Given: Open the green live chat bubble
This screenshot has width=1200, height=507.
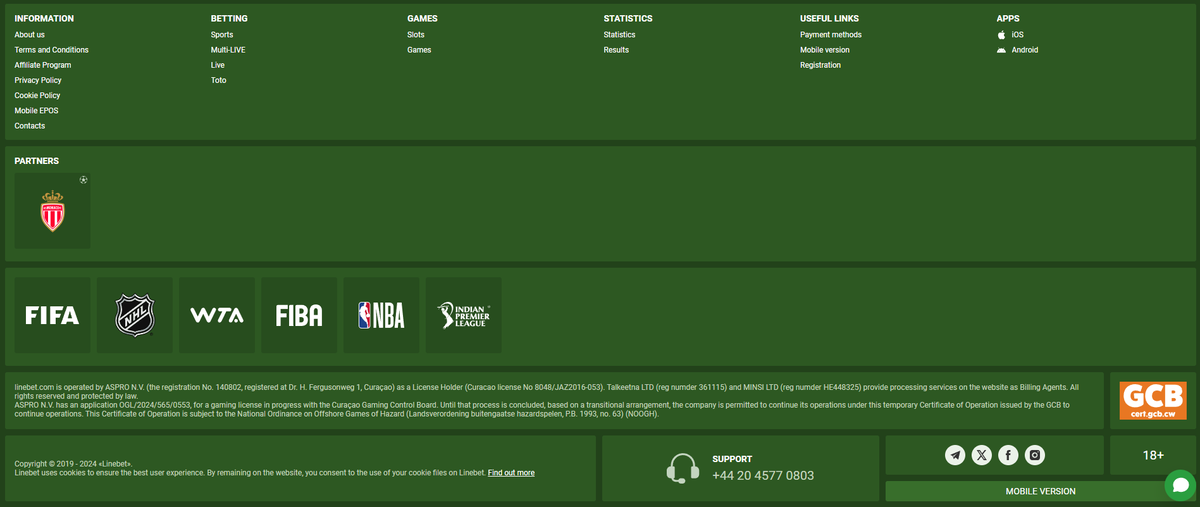Looking at the screenshot, I should point(1180,486).
